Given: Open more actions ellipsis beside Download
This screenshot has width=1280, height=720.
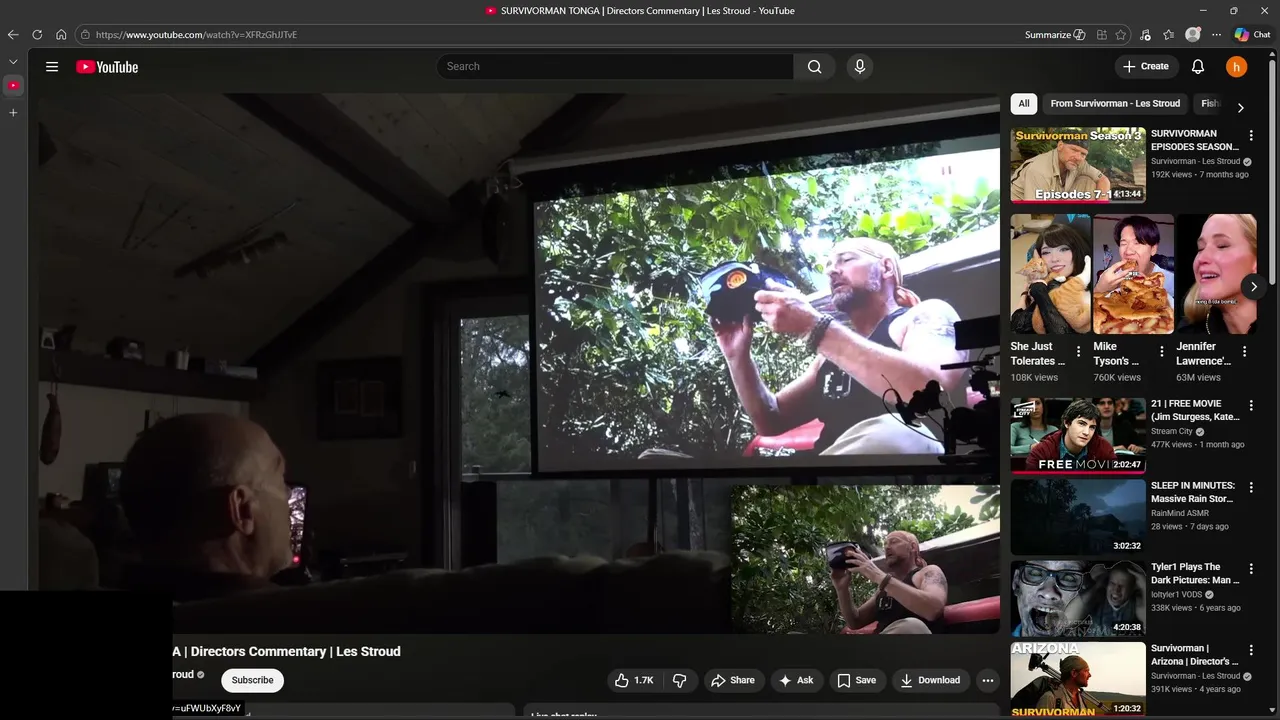Looking at the screenshot, I should coord(988,680).
